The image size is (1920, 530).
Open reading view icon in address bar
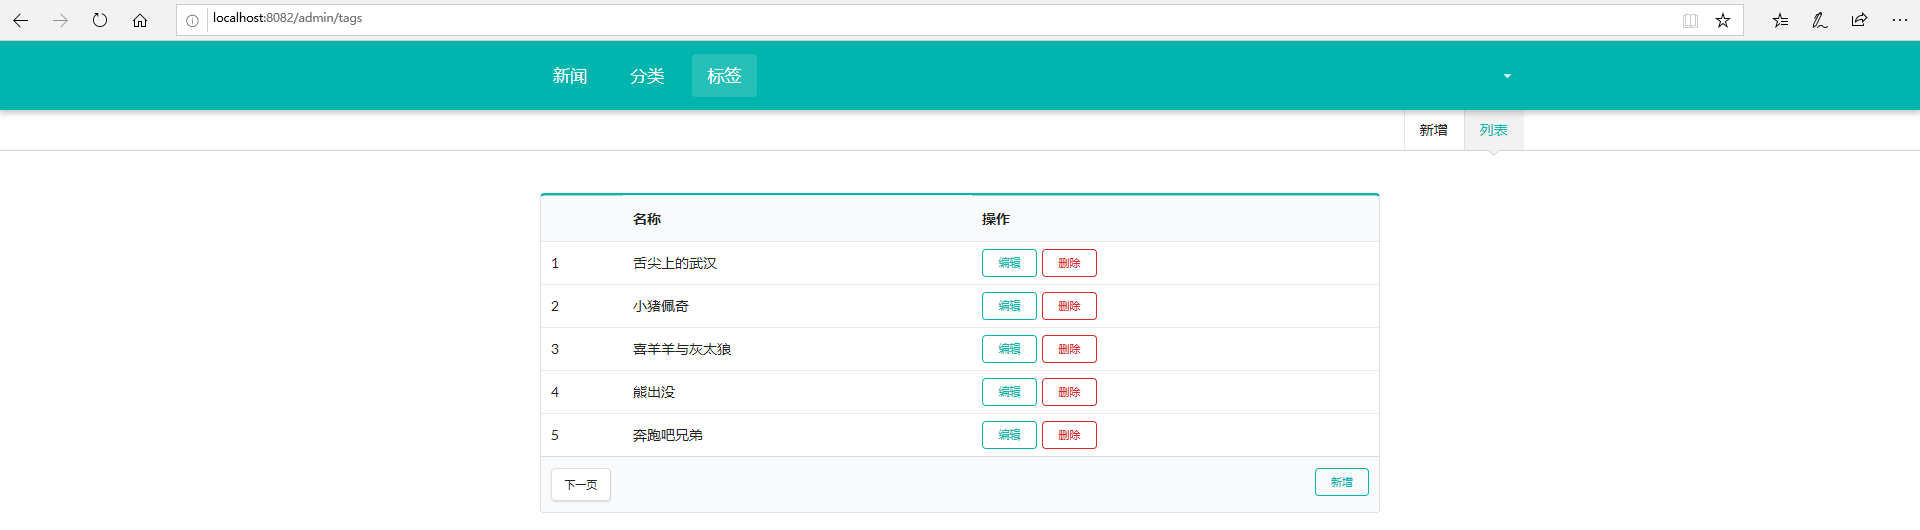pos(1690,20)
